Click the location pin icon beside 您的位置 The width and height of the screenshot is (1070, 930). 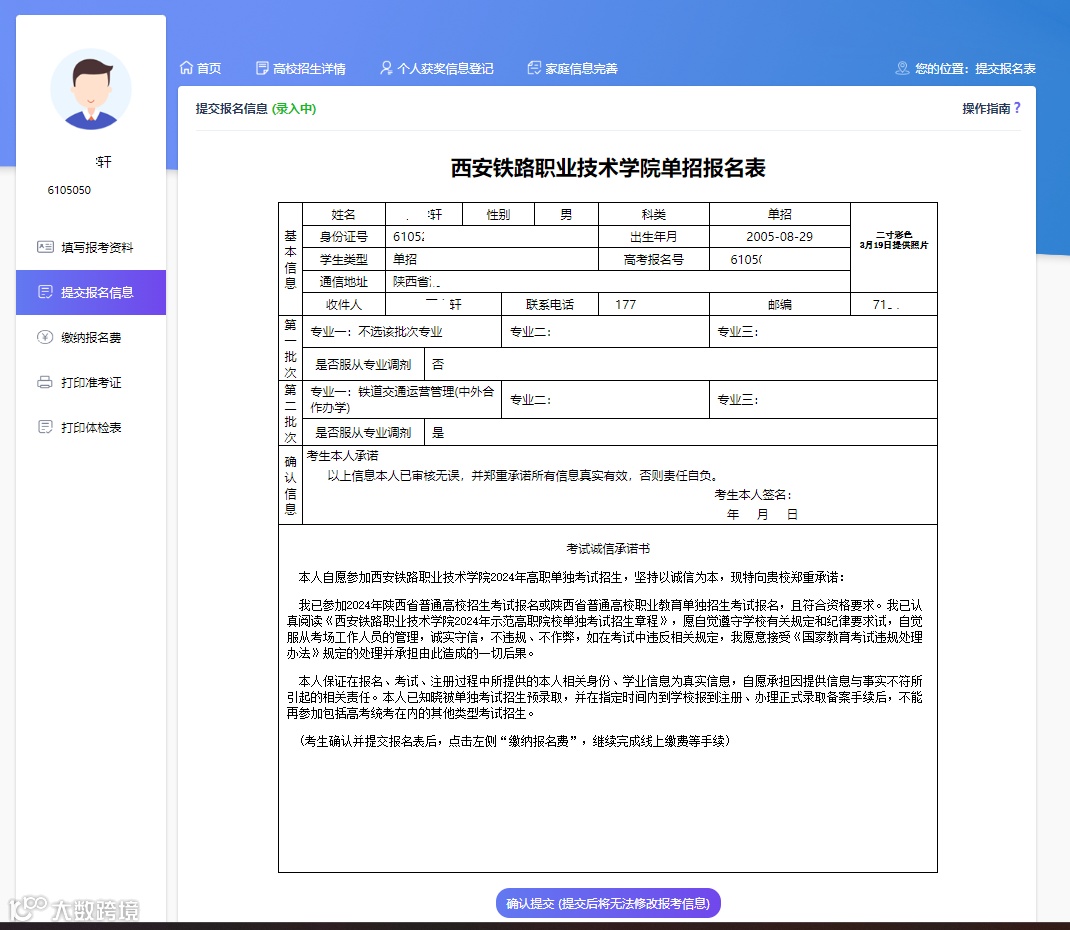pyautogui.click(x=902, y=68)
